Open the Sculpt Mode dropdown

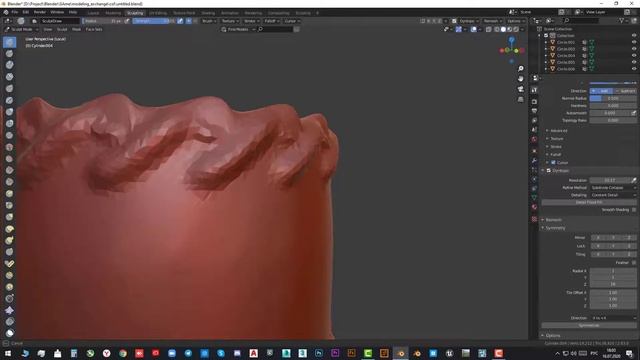tap(22, 29)
